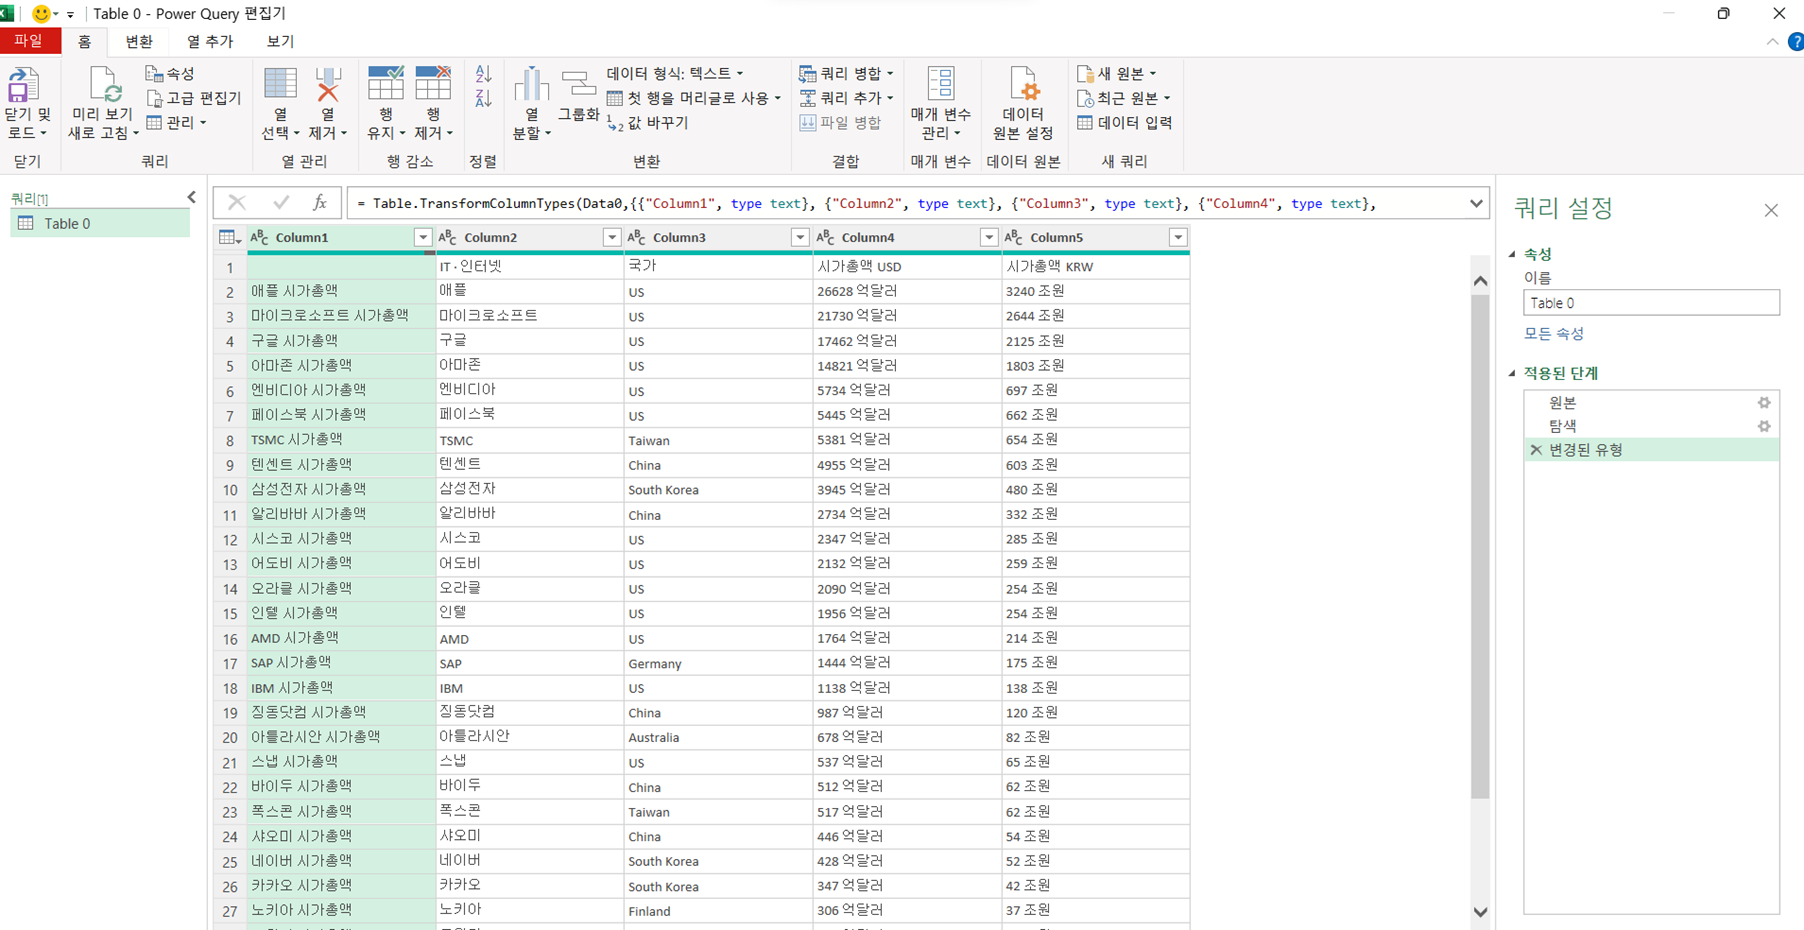
Task: Select the Table 0 query in the list
Action: (100, 223)
